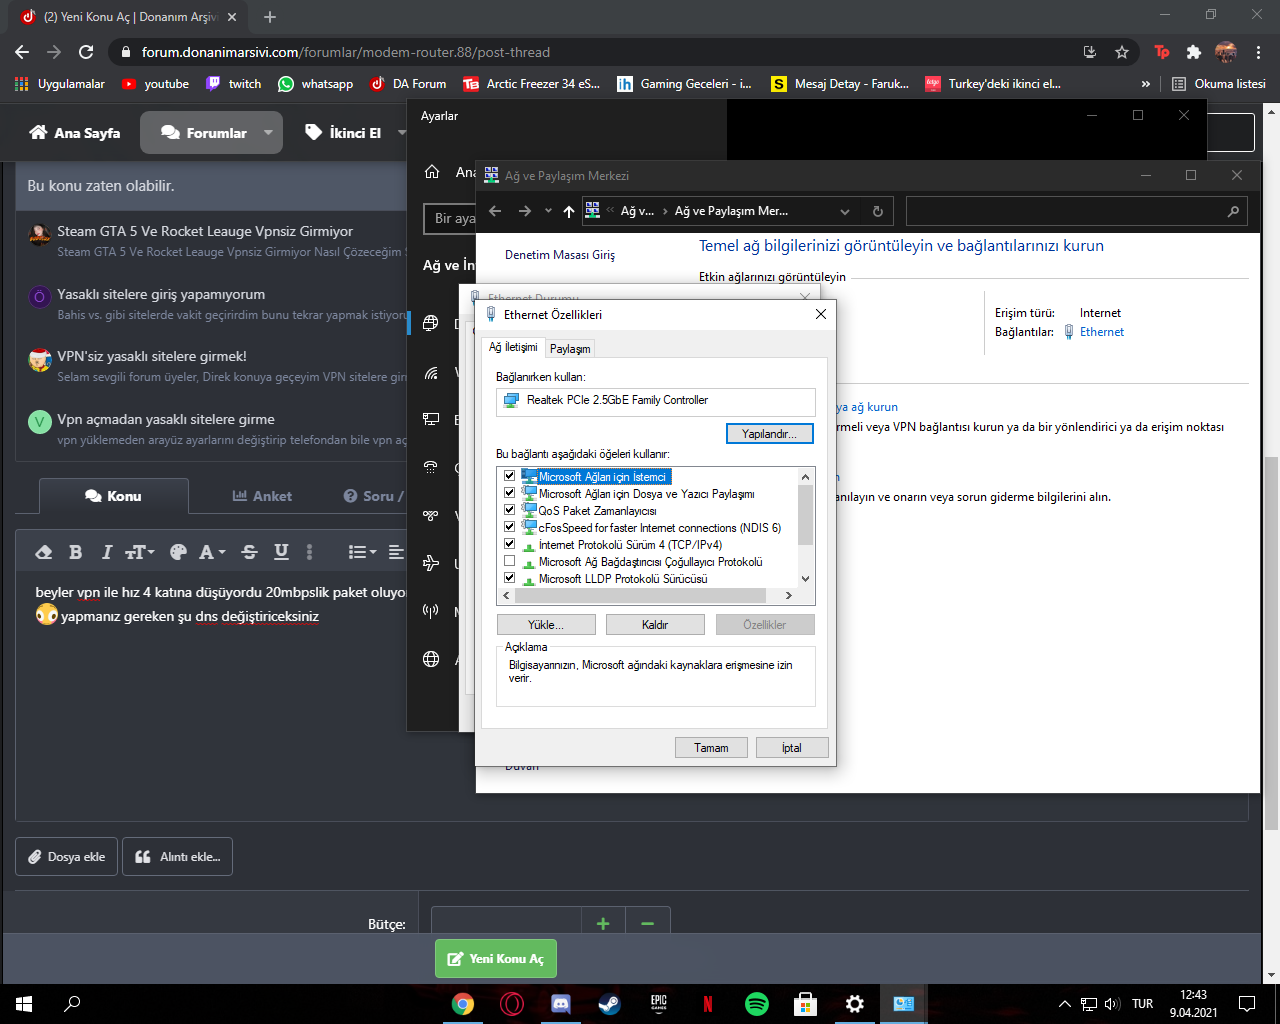The height and width of the screenshot is (1024, 1280).
Task: Click the search box in Ağ ve Paylaşım Merkezi
Action: coord(1077,211)
